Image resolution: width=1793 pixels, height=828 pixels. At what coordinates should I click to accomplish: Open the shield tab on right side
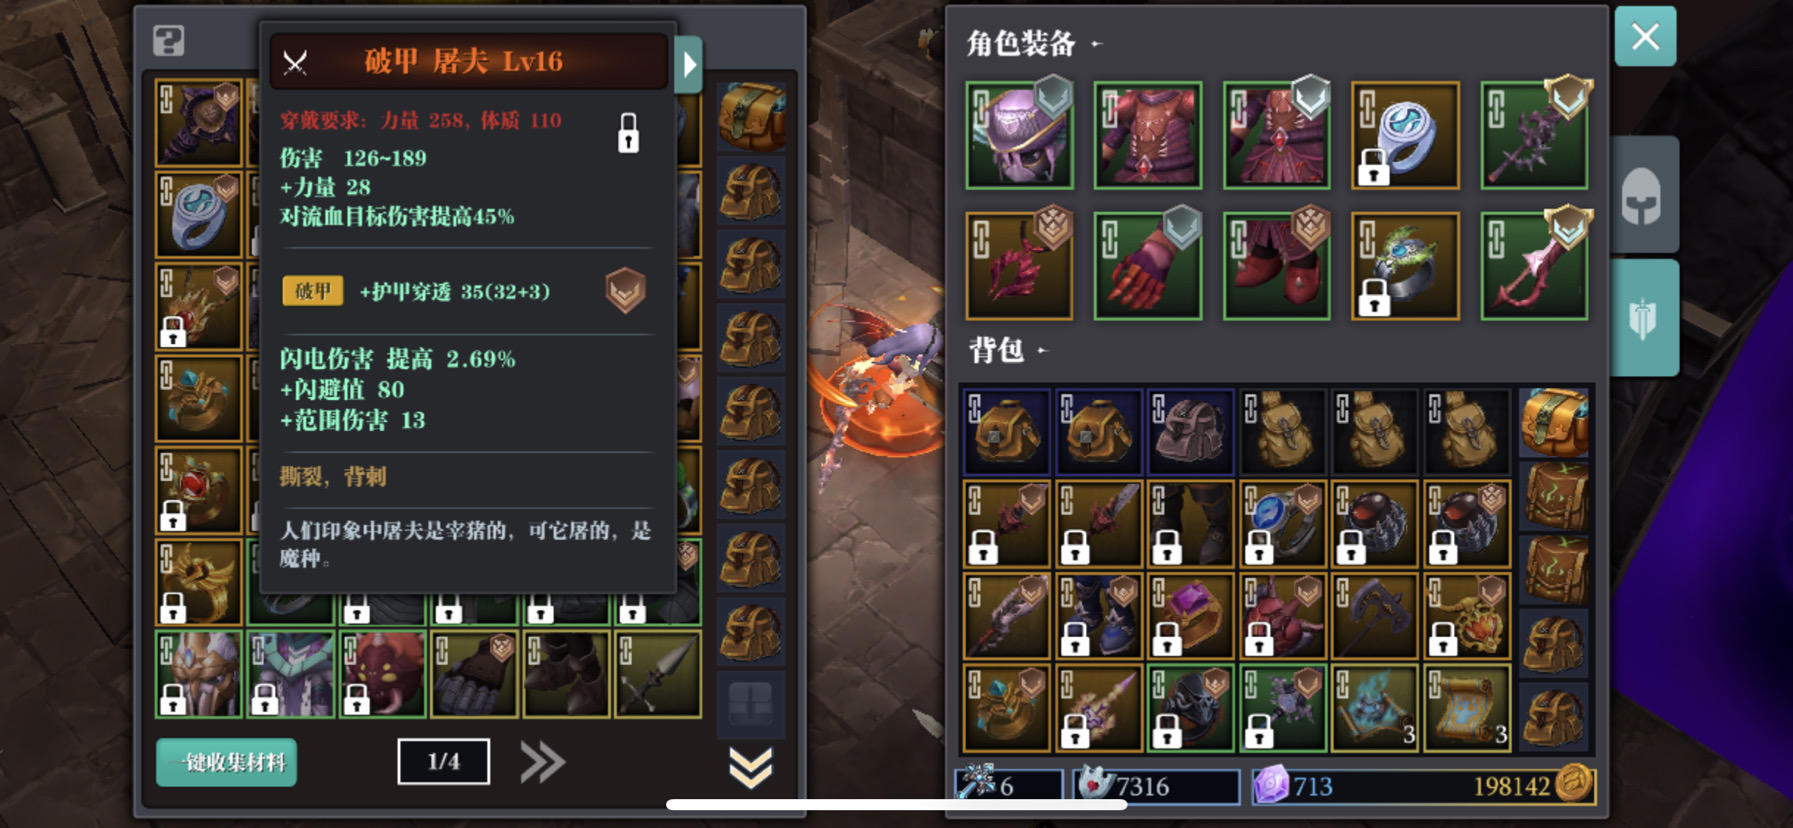(1642, 318)
